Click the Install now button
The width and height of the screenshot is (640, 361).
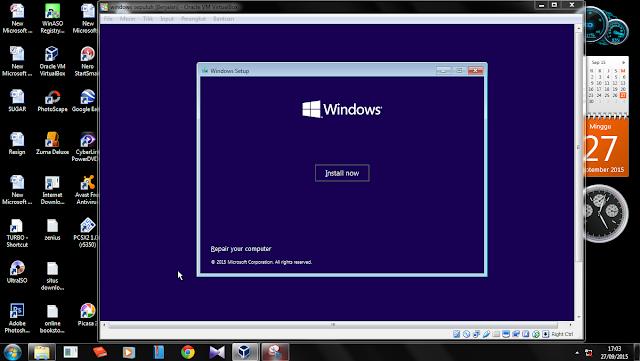(x=342, y=173)
